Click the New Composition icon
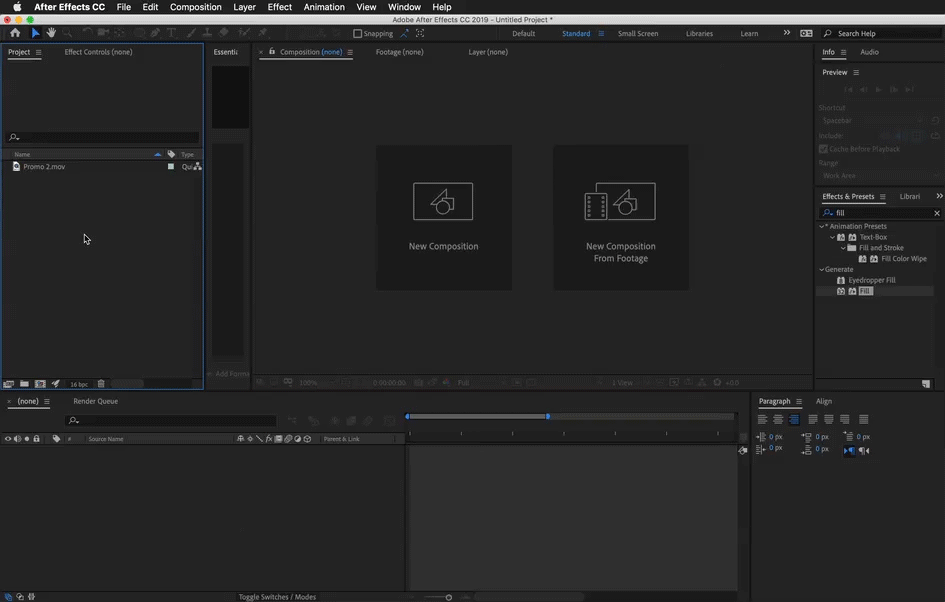Image resolution: width=945 pixels, height=602 pixels. (x=443, y=203)
